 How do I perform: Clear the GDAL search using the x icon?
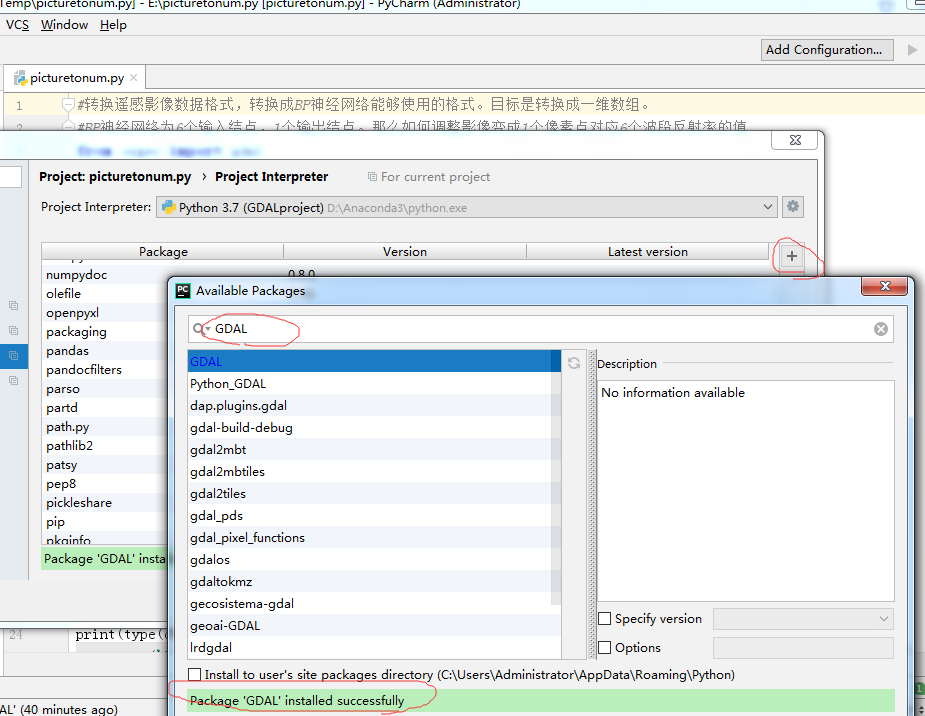click(x=879, y=328)
